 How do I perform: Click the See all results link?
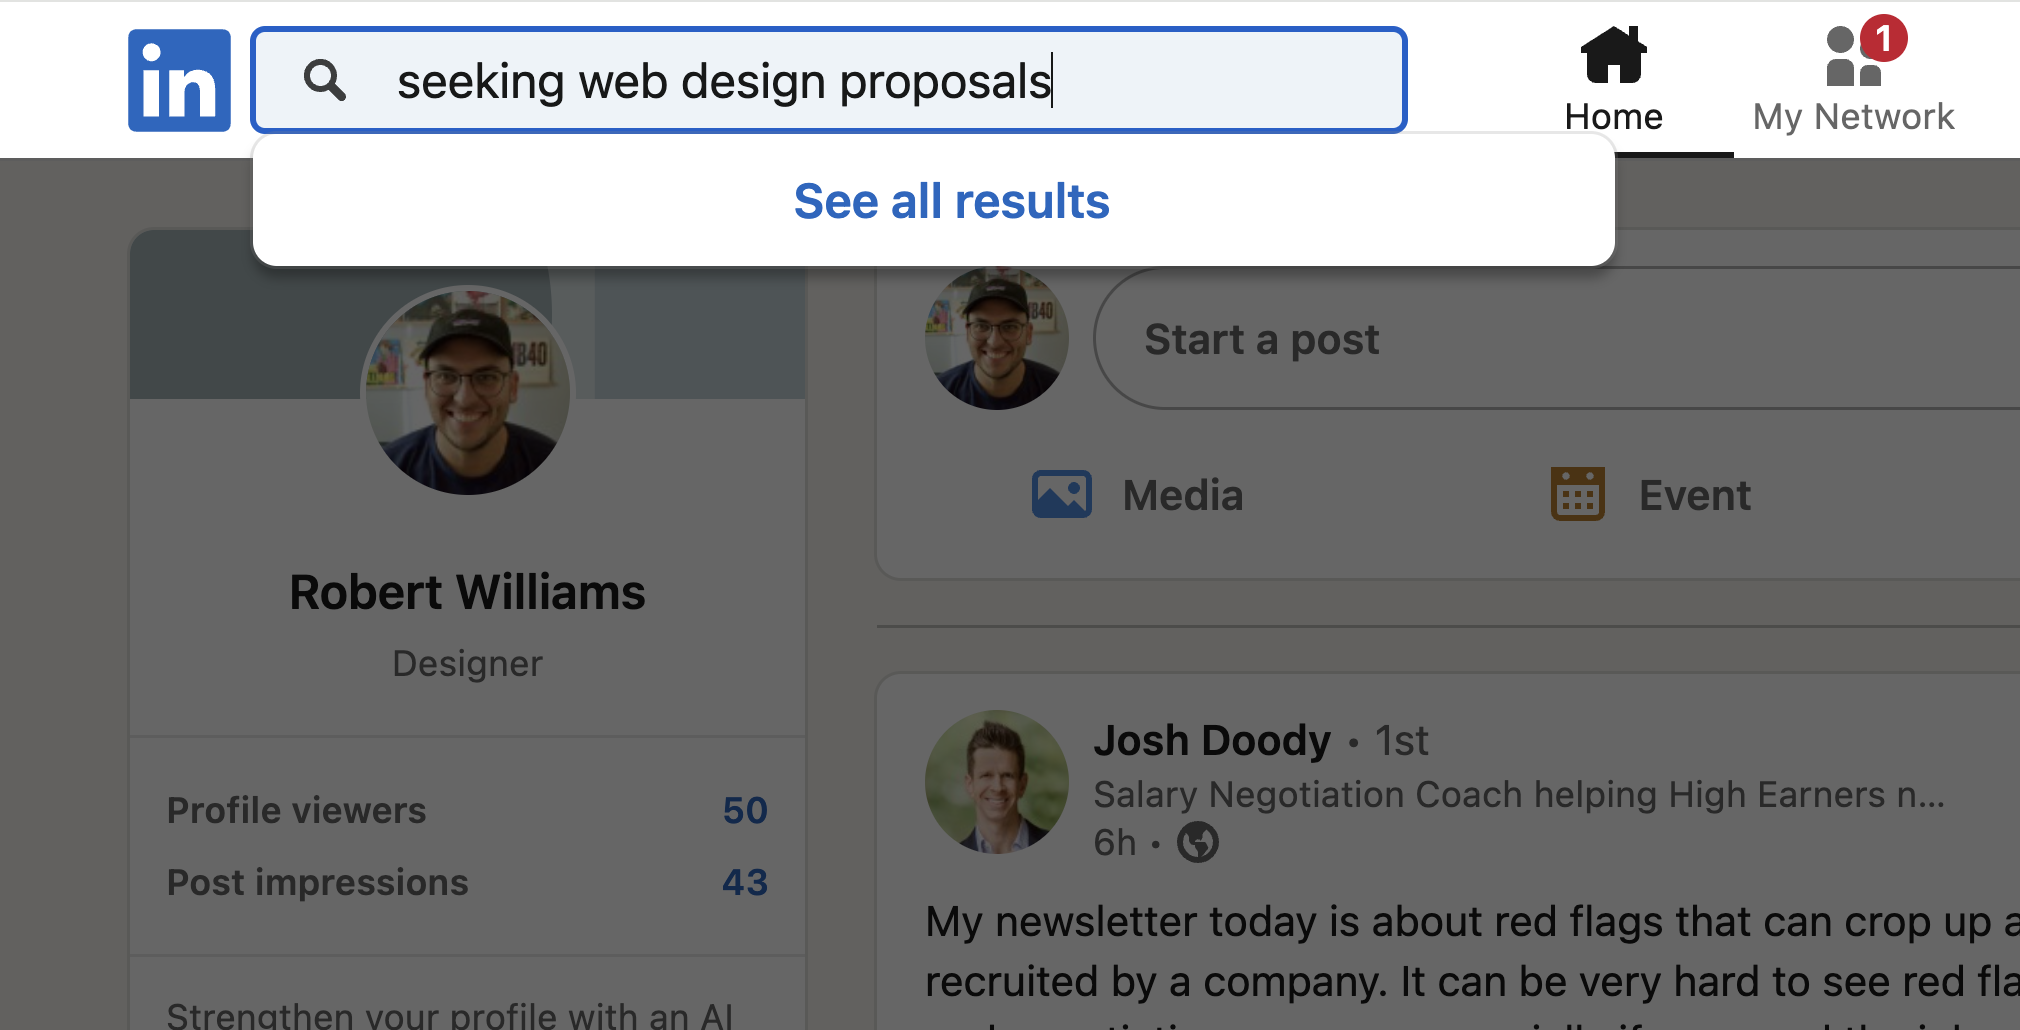click(950, 201)
